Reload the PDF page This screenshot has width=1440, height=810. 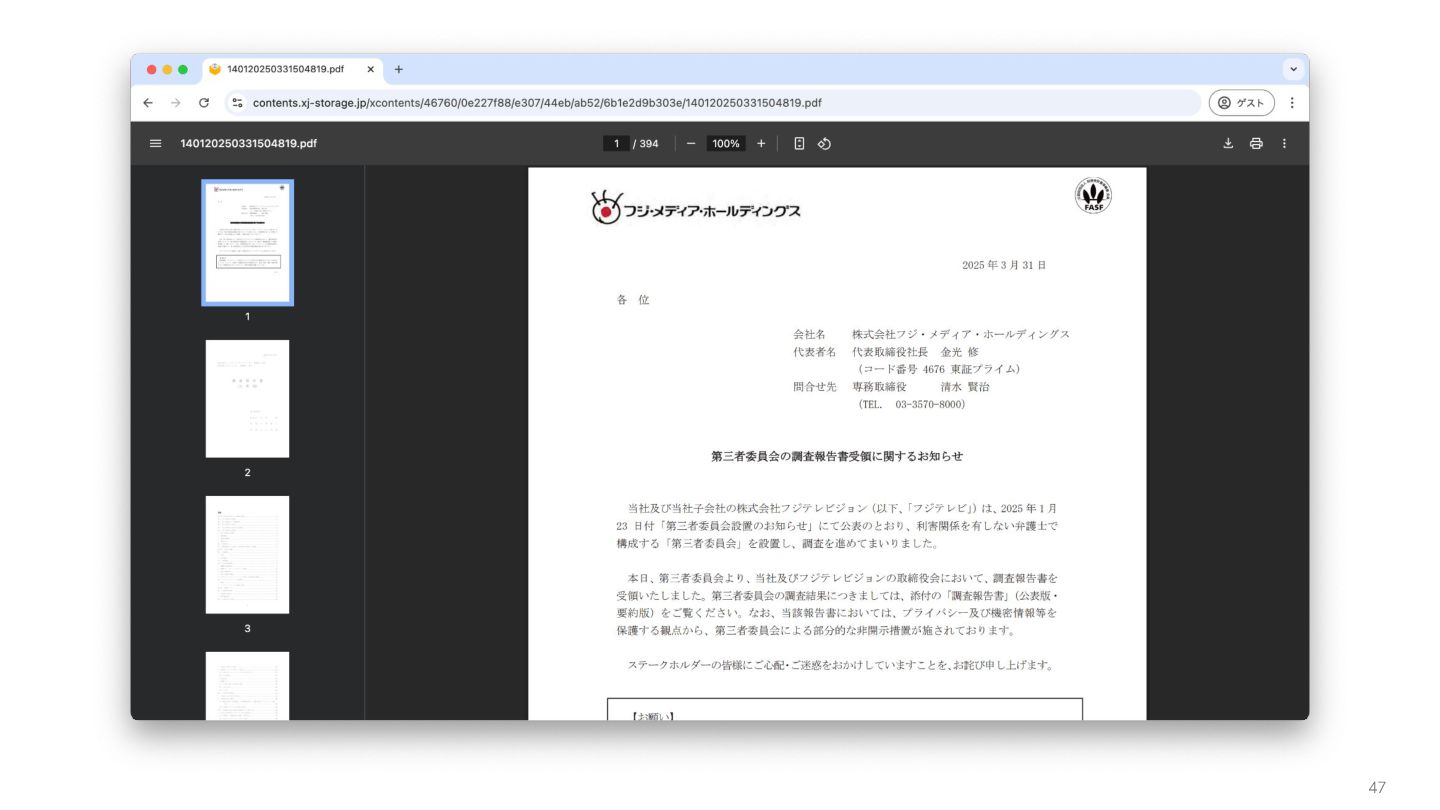204,103
